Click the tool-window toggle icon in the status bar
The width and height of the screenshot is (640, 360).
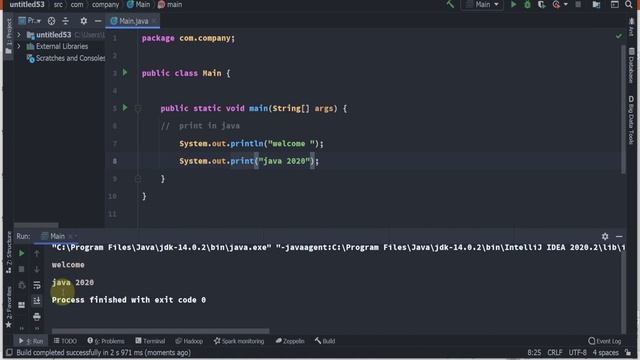pyautogui.click(x=9, y=352)
